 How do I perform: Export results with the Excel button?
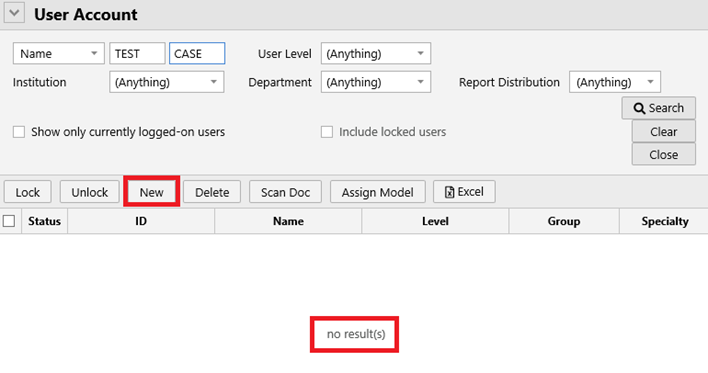pos(464,192)
